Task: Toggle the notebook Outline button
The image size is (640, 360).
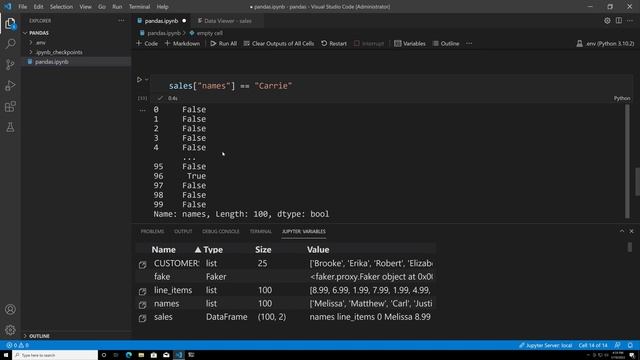Action: point(446,43)
